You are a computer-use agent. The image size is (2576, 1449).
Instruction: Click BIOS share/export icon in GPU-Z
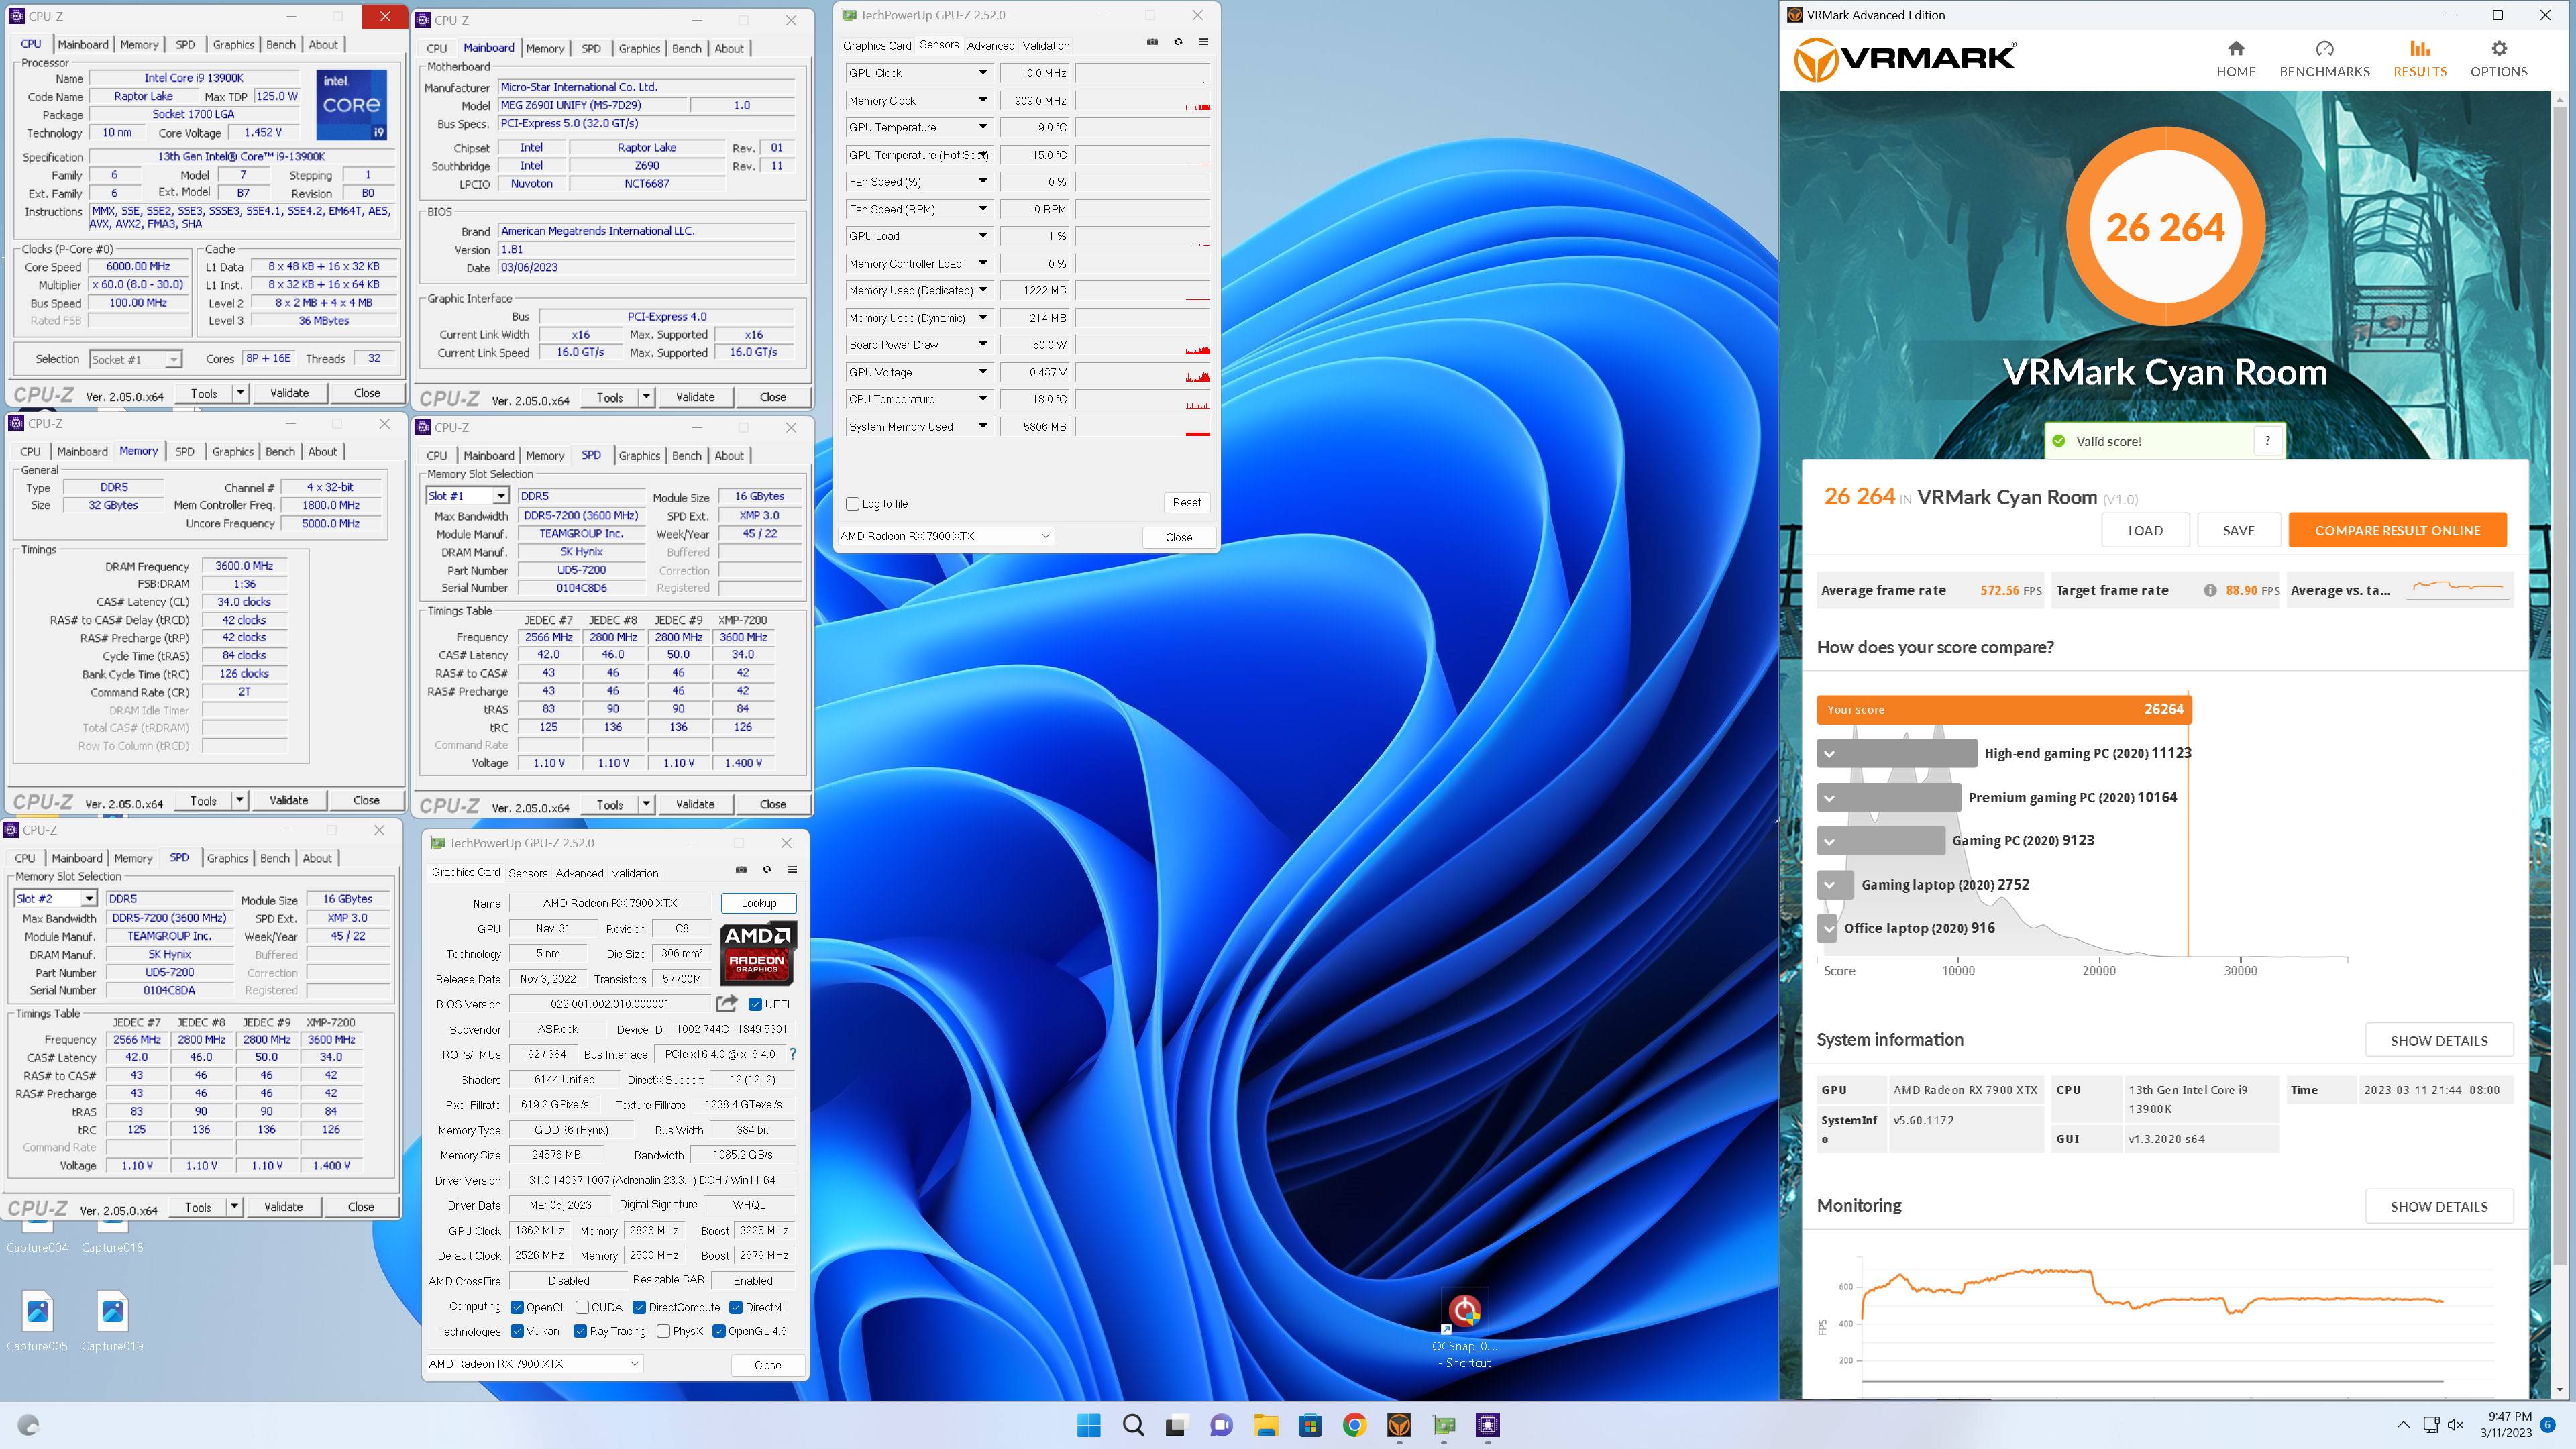pyautogui.click(x=727, y=1003)
